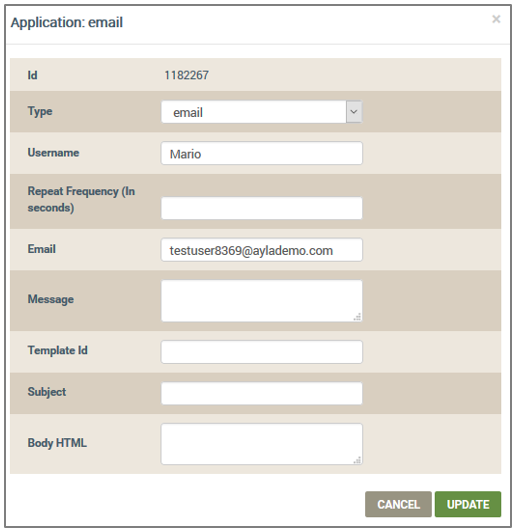This screenshot has width=516, height=532.
Task: Click inside the Body HTML text area
Action: [x=262, y=444]
